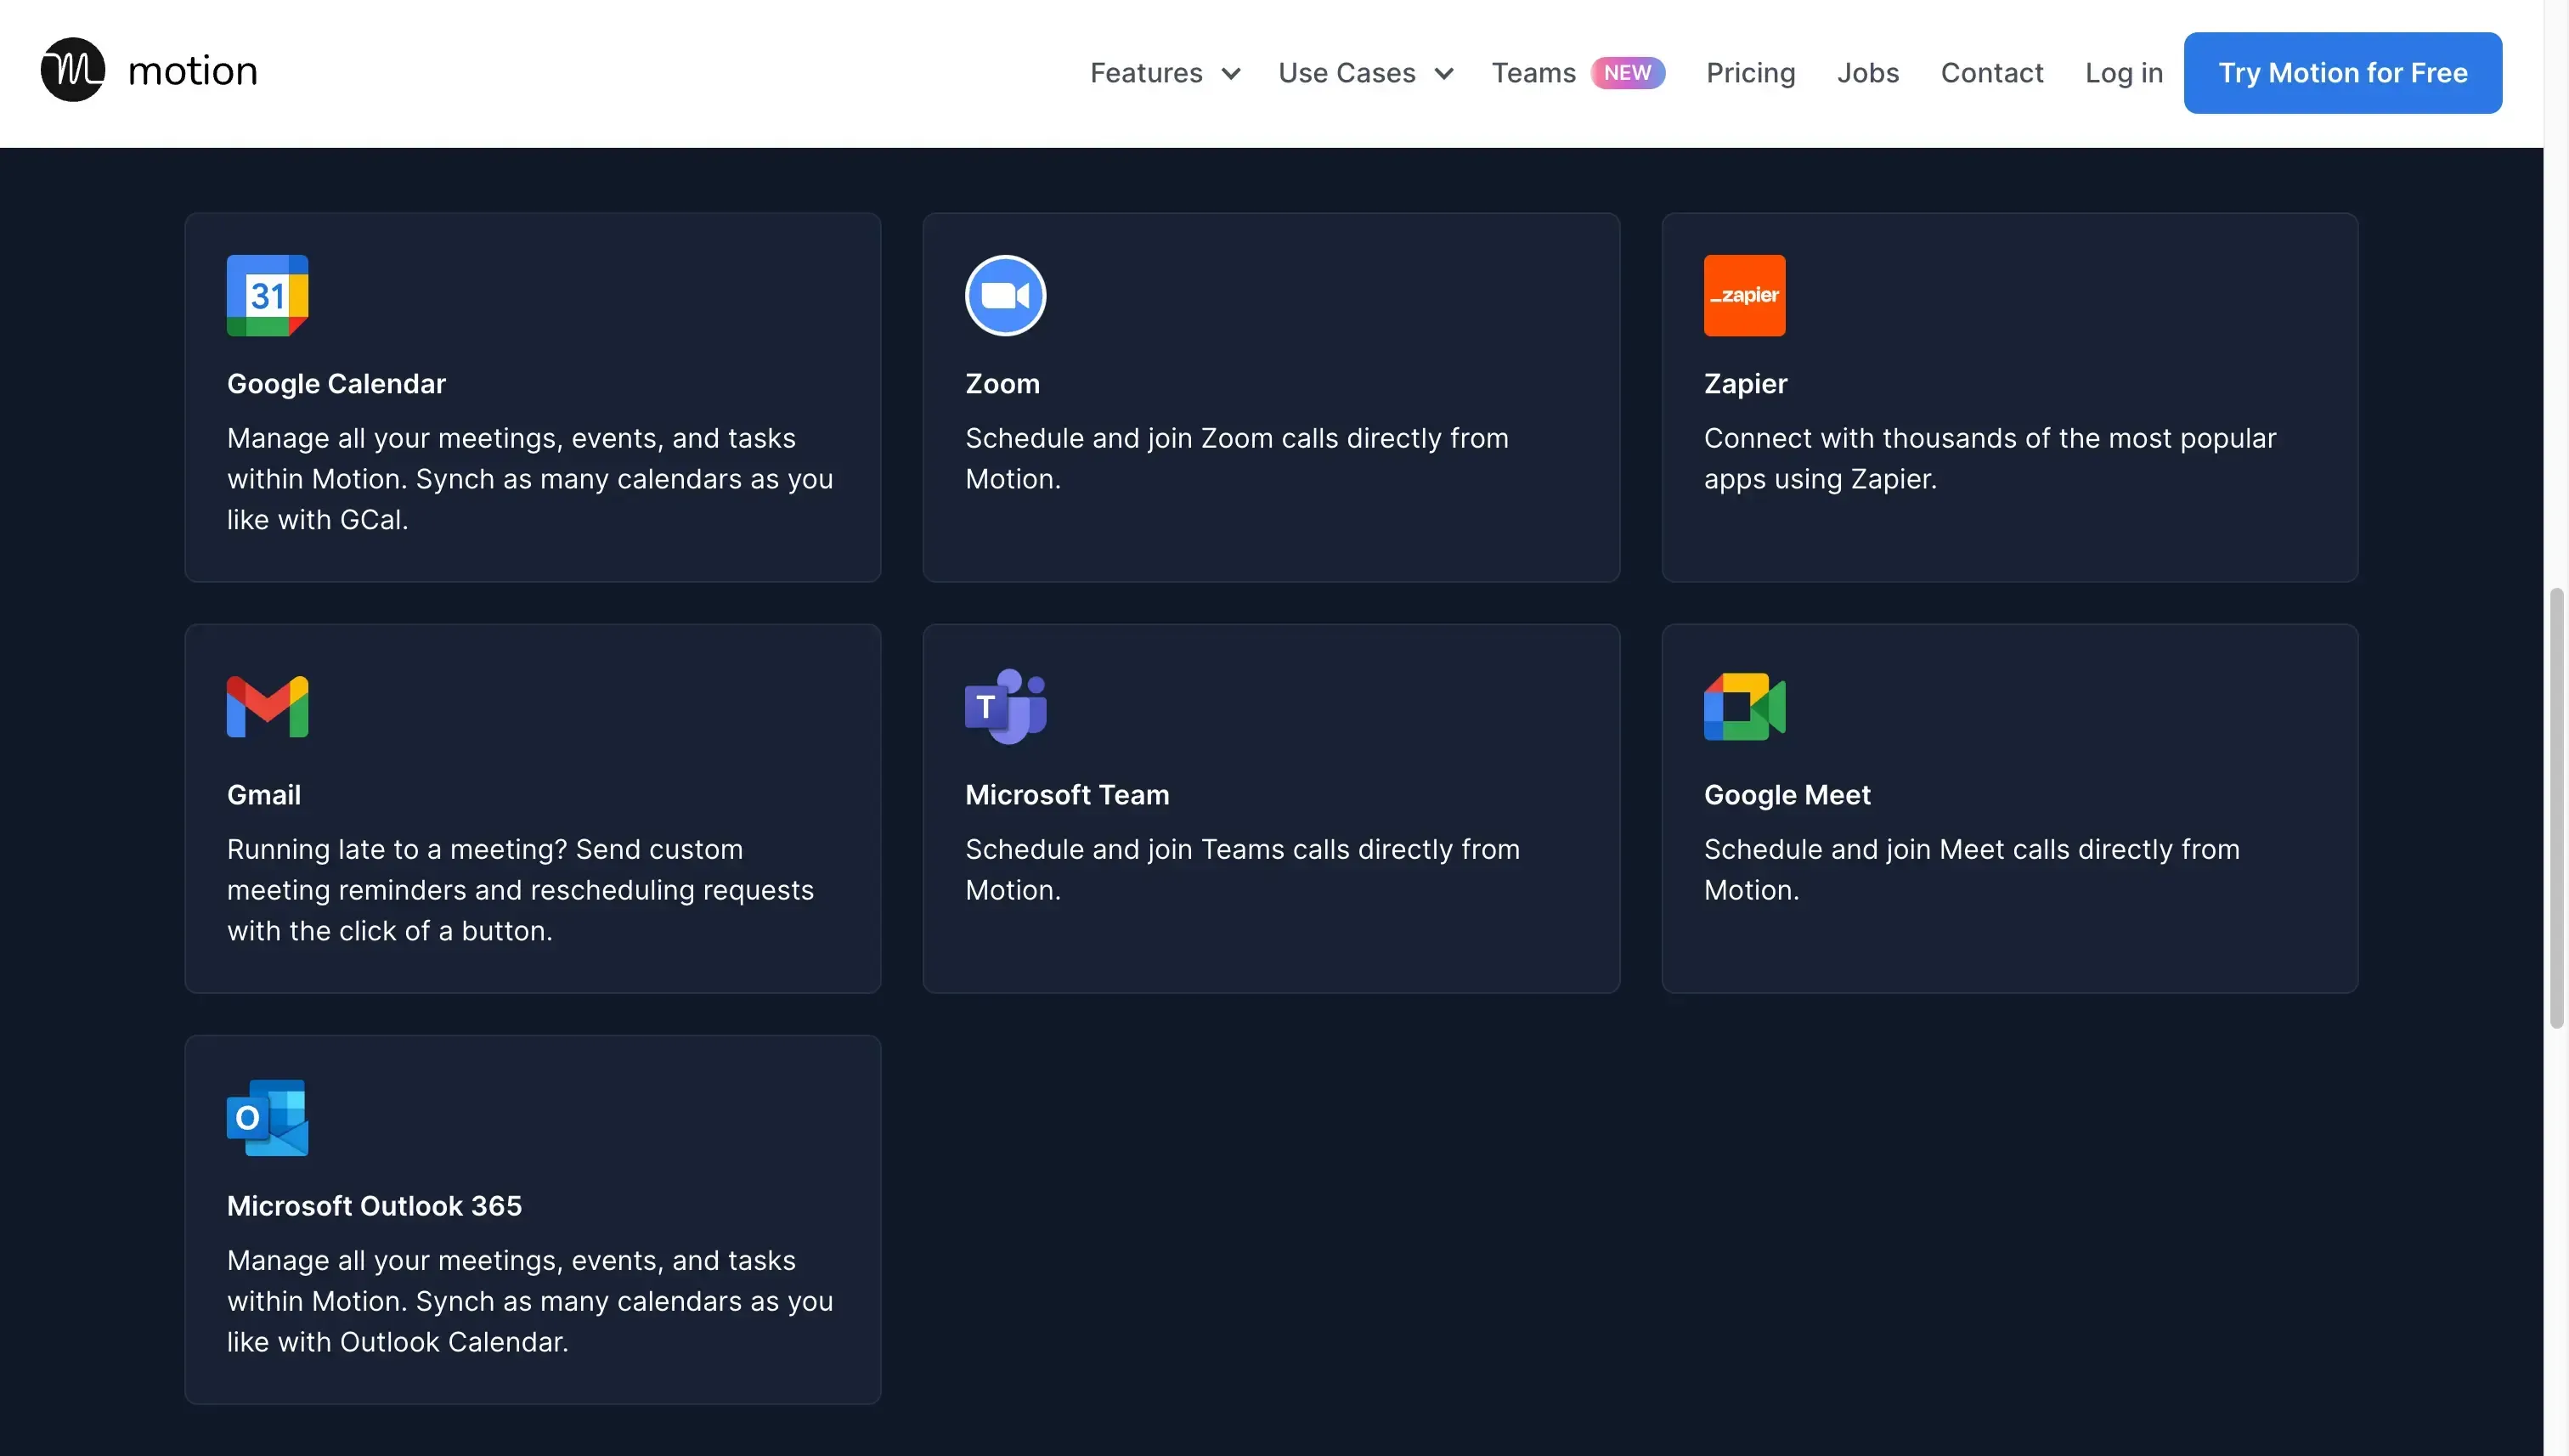This screenshot has height=1456, width=2569.
Task: Click the Try Motion for Free button
Action: point(2342,72)
